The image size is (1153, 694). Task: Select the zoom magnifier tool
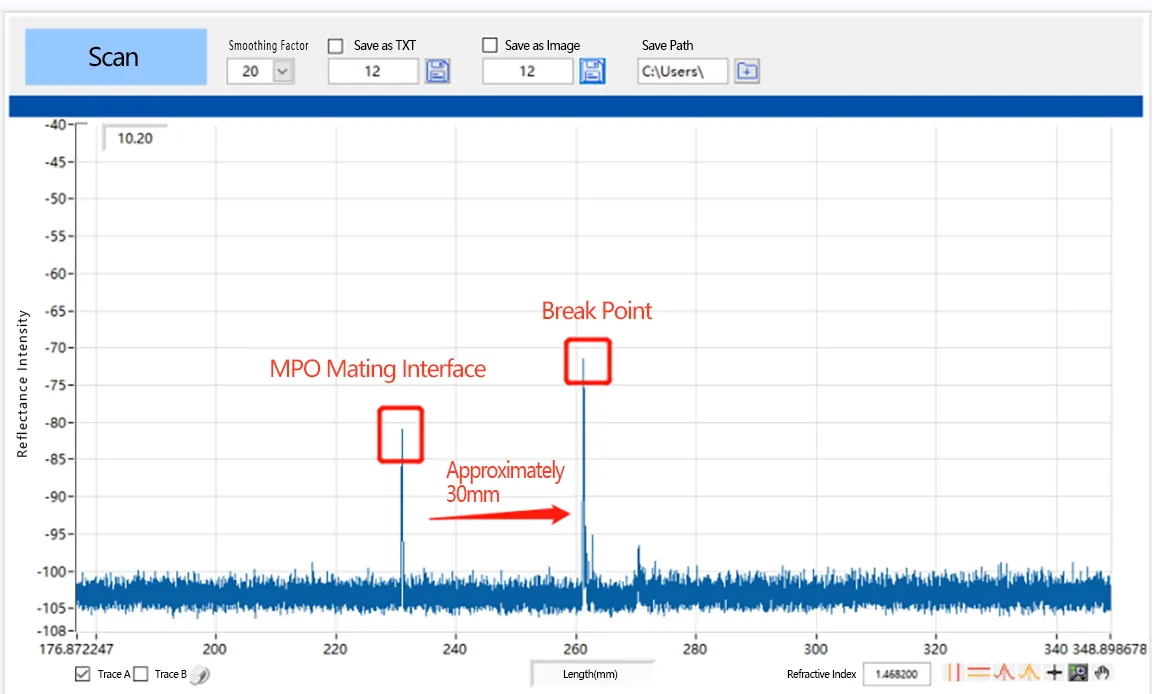pyautogui.click(x=1078, y=673)
